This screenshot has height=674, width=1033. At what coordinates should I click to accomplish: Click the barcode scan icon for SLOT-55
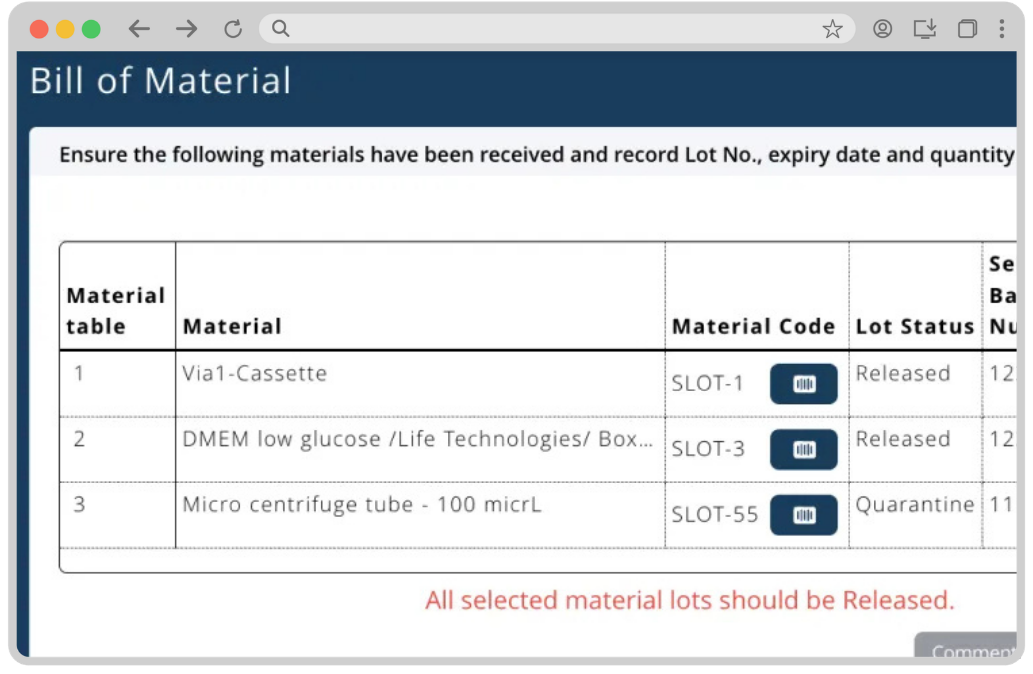click(x=803, y=515)
